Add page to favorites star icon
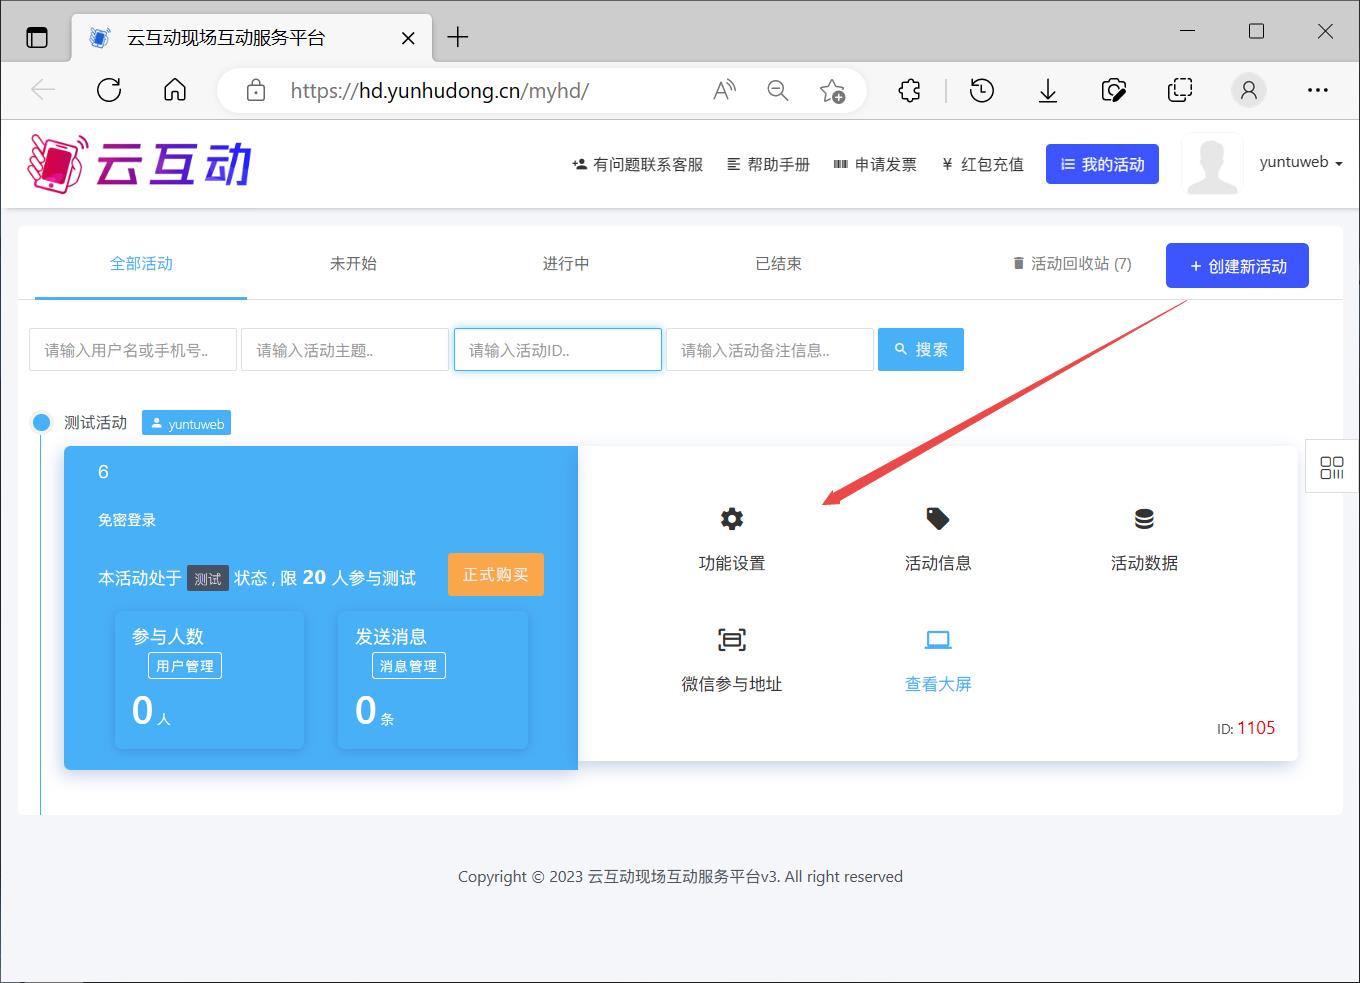Screen dimensions: 1360x983 click(x=831, y=91)
